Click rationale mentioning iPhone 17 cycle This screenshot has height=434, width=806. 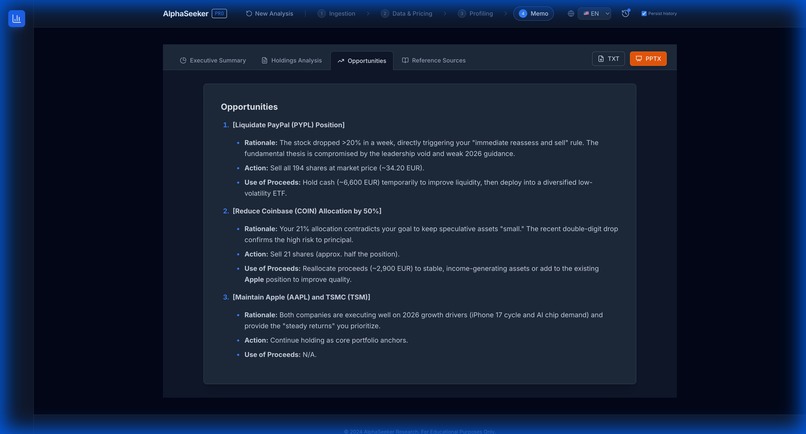pos(424,320)
